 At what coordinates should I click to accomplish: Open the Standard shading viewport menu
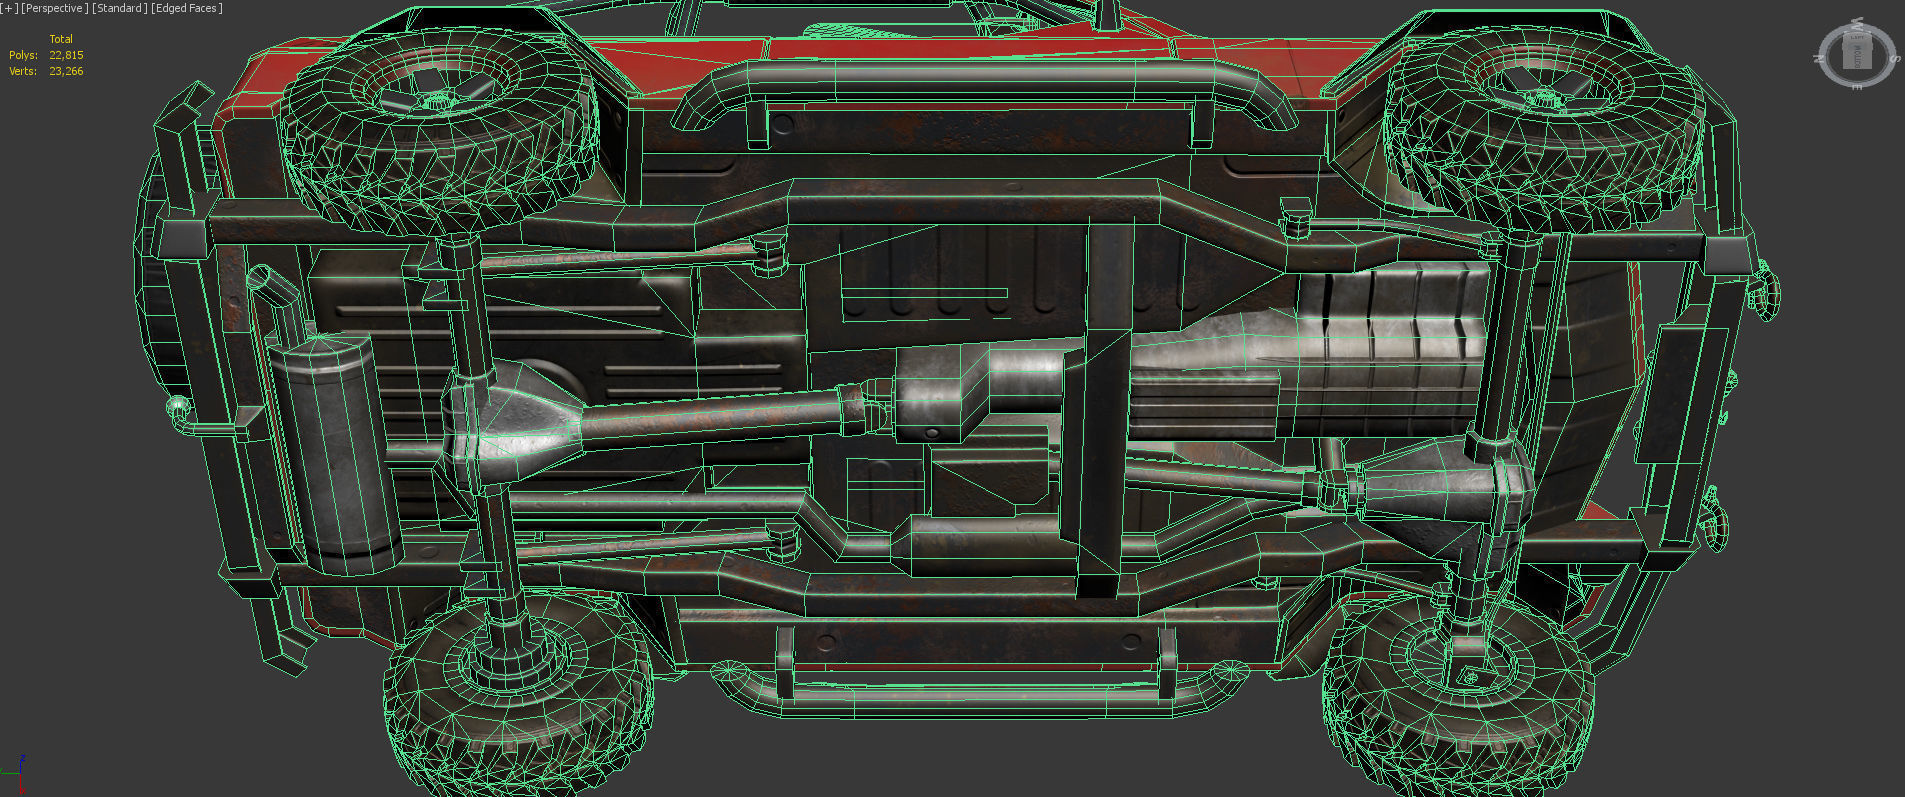point(120,8)
